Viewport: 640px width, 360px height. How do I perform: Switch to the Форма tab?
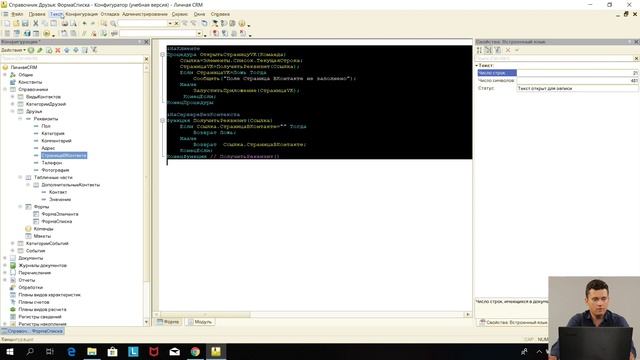168,322
